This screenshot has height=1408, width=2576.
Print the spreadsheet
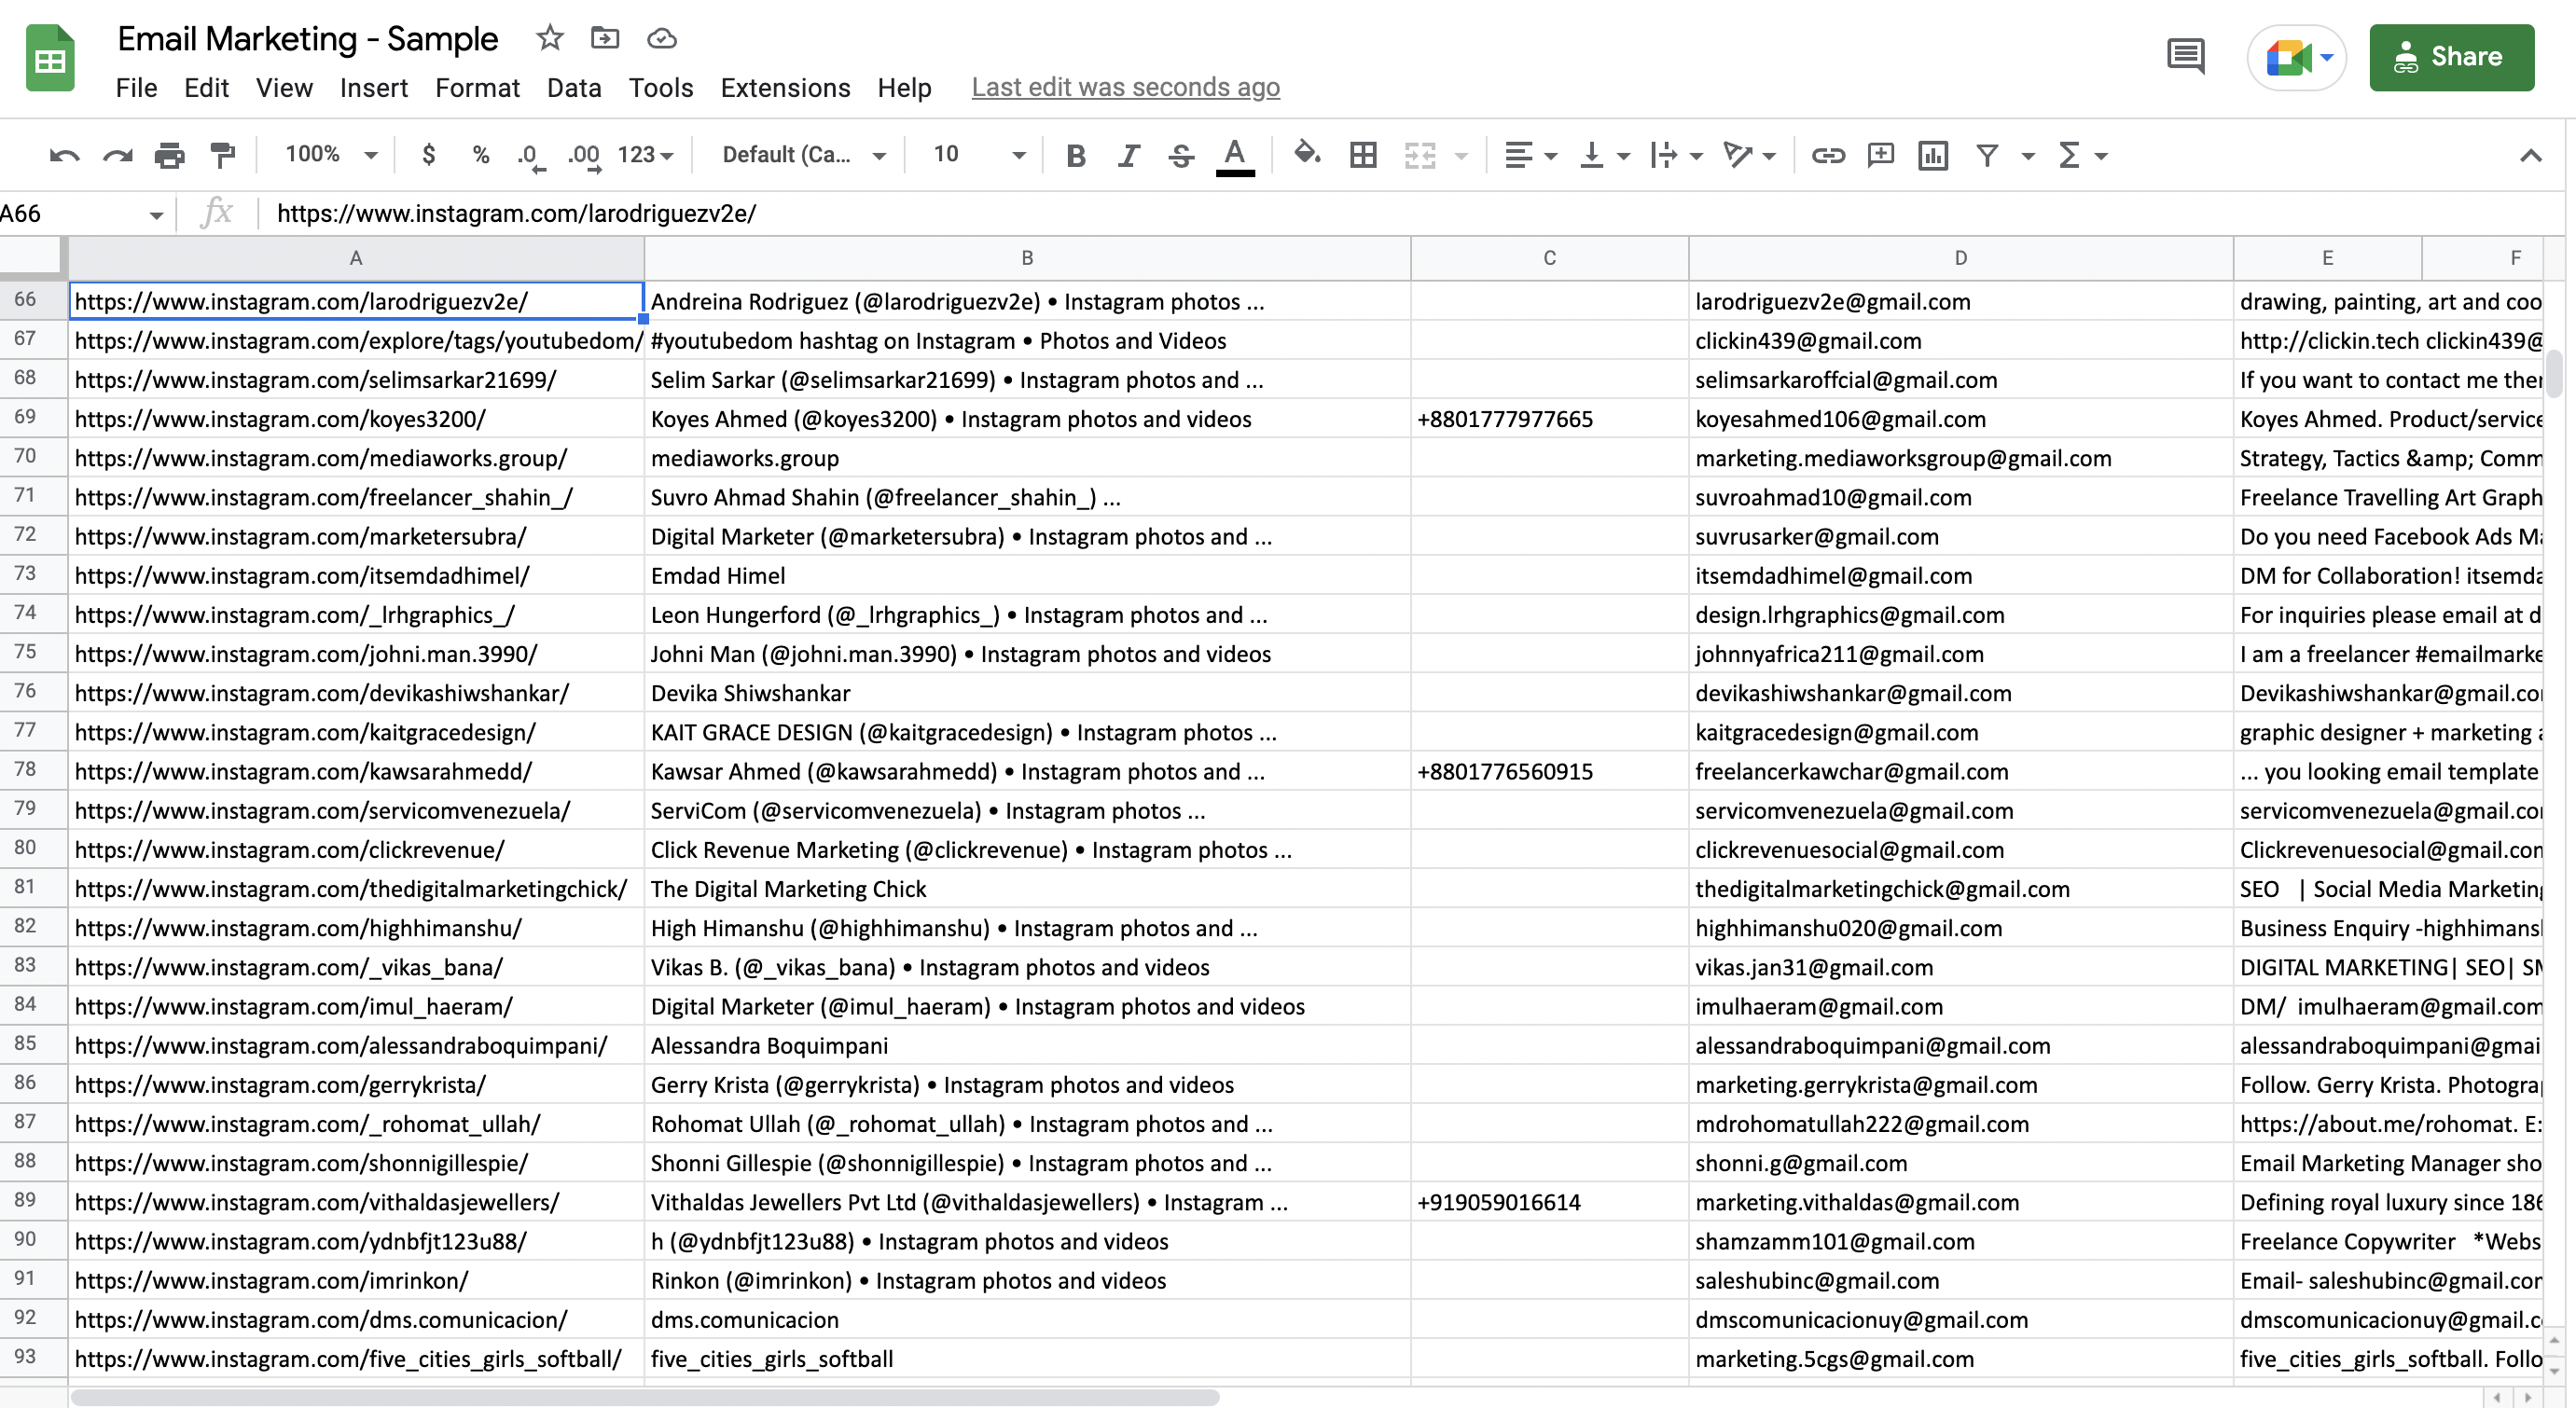click(170, 155)
